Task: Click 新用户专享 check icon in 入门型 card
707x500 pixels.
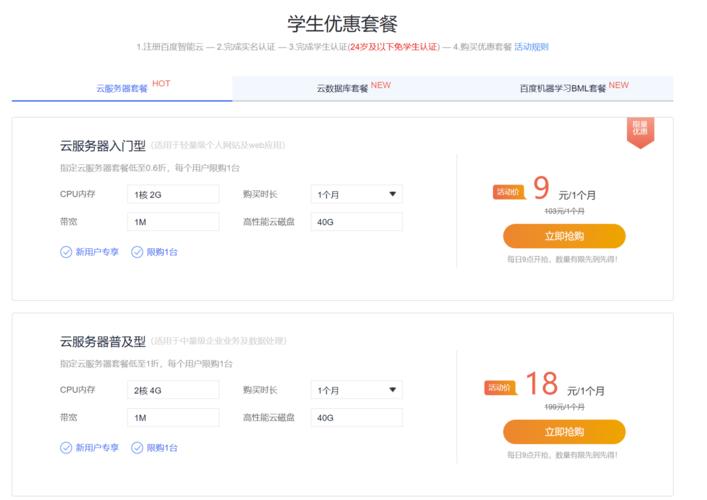Action: point(66,252)
